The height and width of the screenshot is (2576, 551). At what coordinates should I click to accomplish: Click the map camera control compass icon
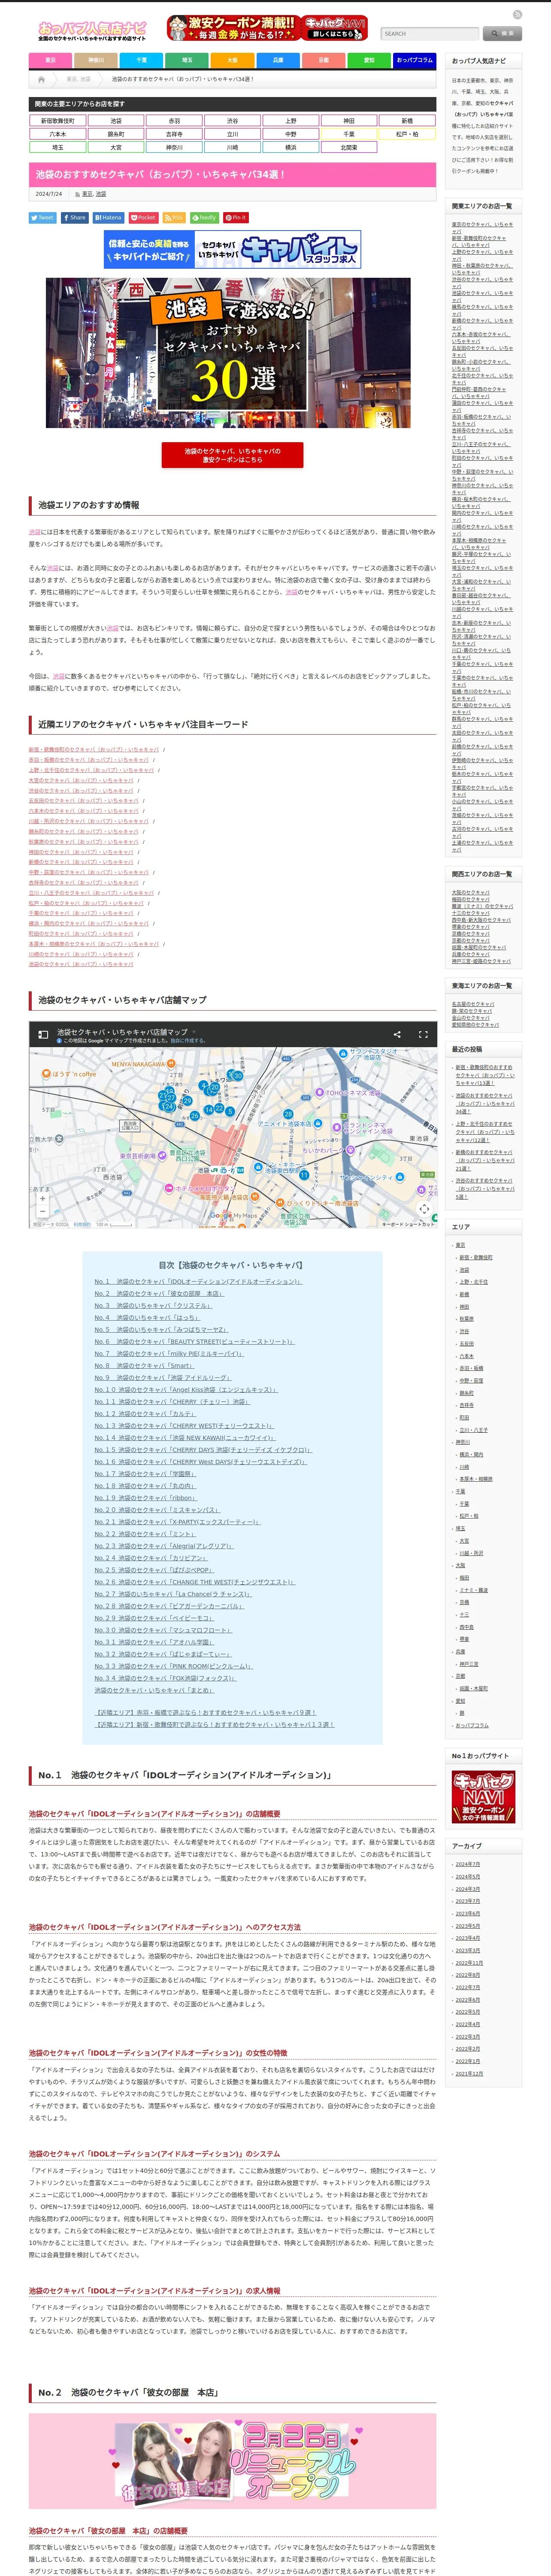click(x=424, y=1208)
